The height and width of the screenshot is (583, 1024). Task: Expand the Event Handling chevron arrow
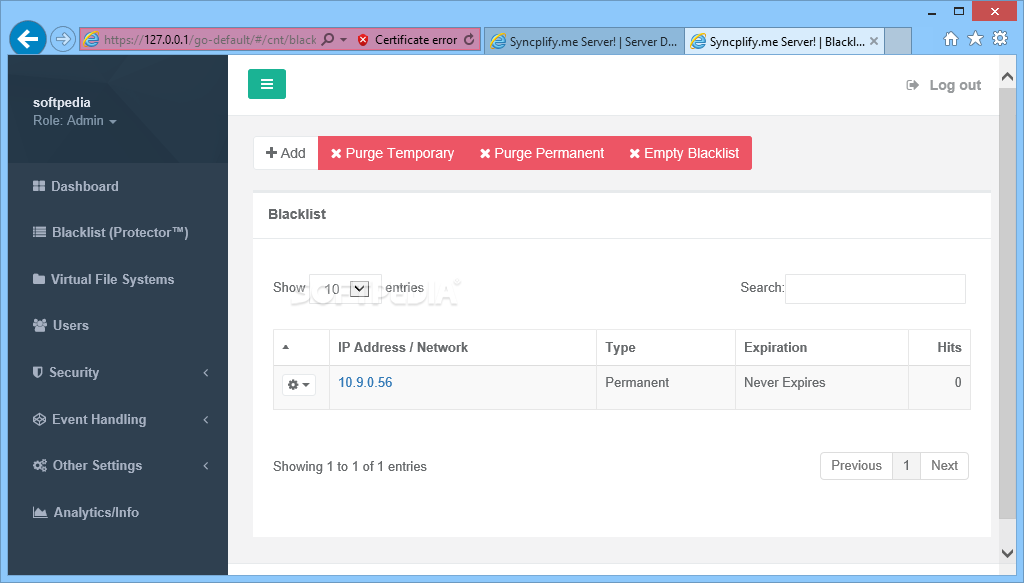pyautogui.click(x=206, y=420)
